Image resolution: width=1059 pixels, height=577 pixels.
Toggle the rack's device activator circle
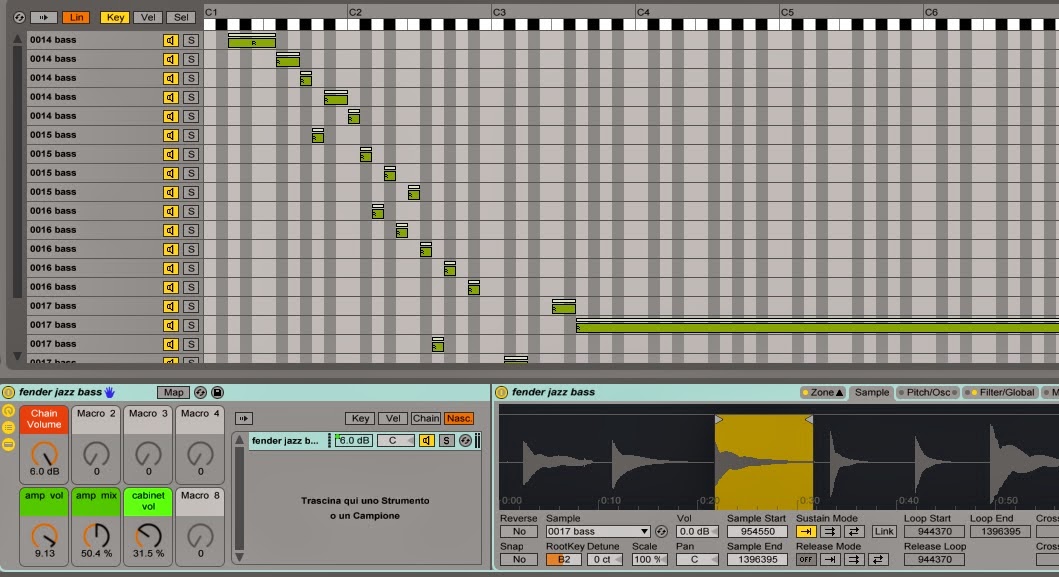coord(8,392)
